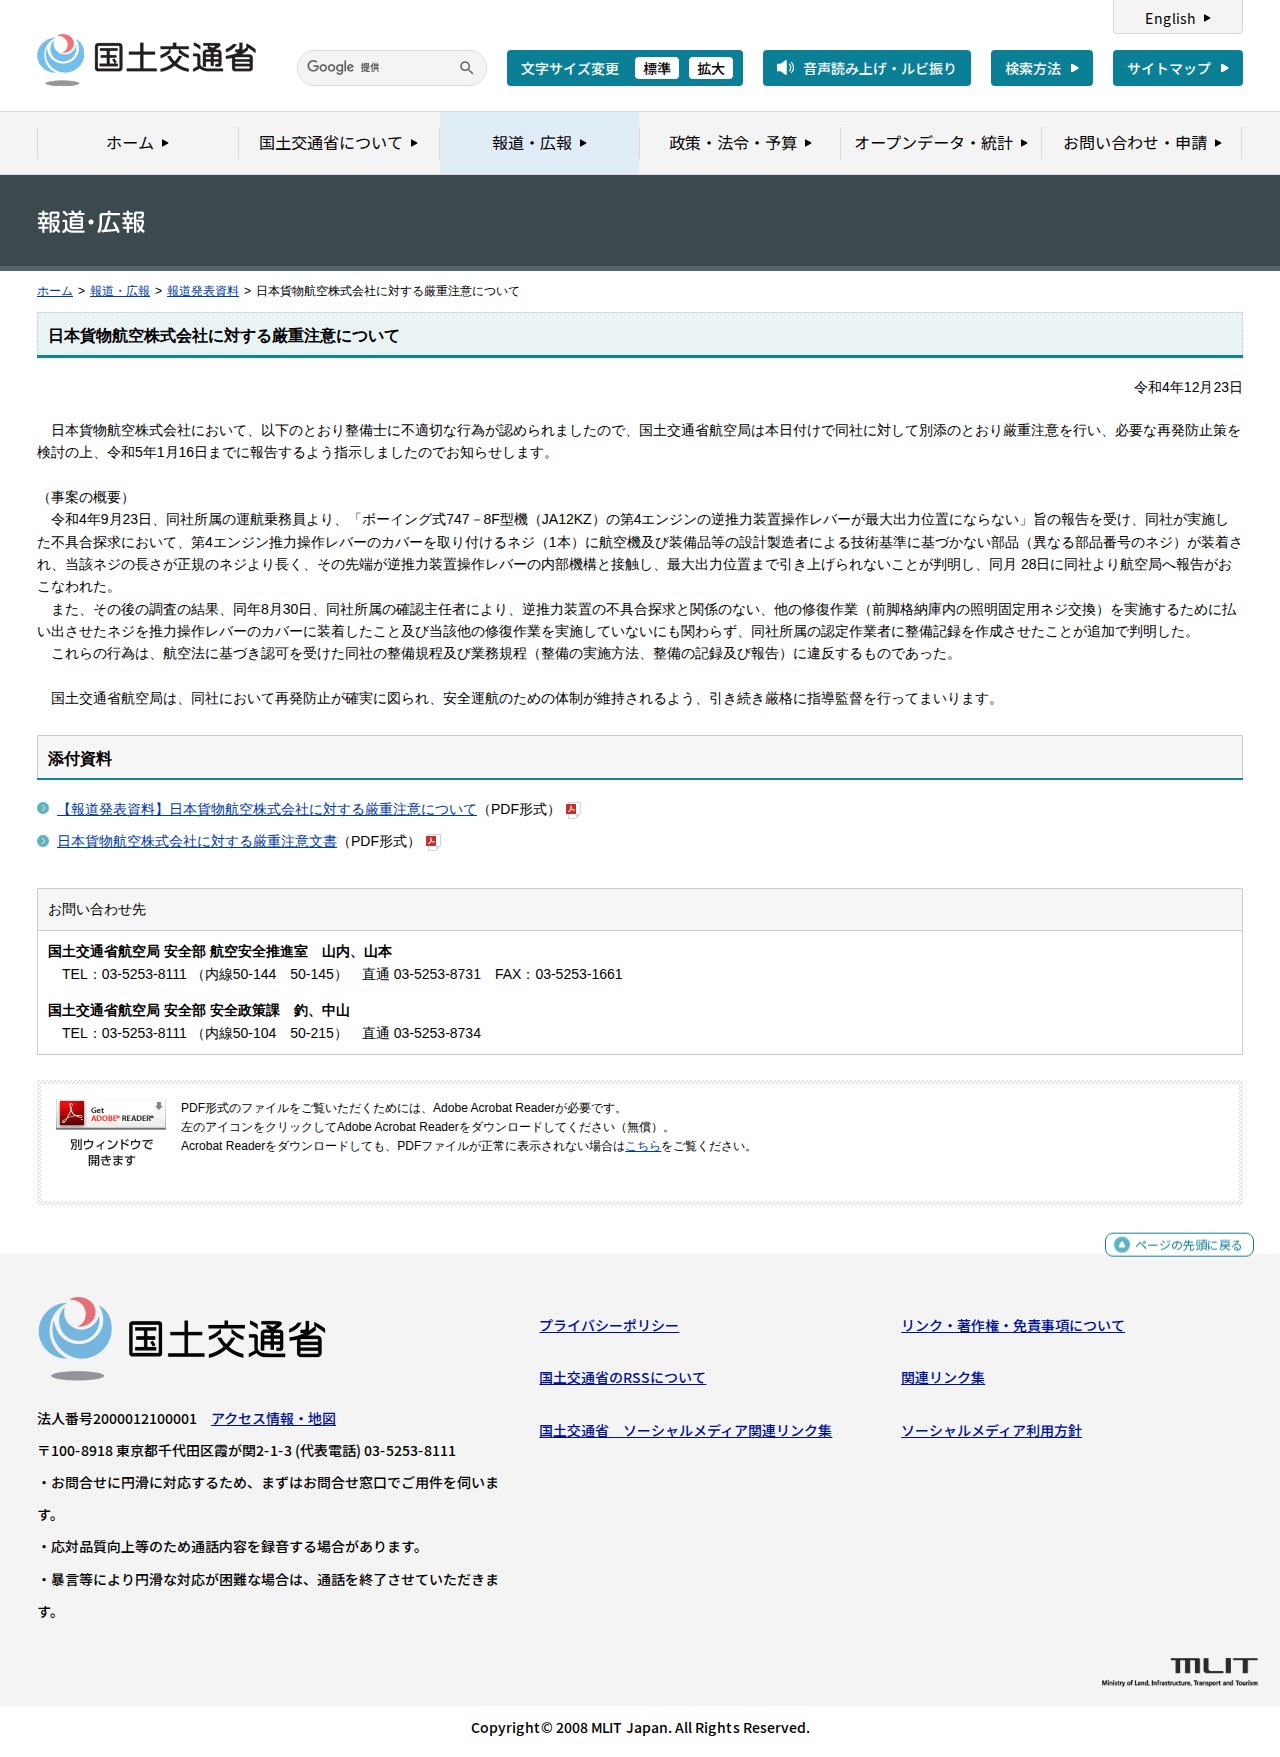The image size is (1280, 1757).
Task: Click the search magnifier icon
Action: pyautogui.click(x=466, y=68)
